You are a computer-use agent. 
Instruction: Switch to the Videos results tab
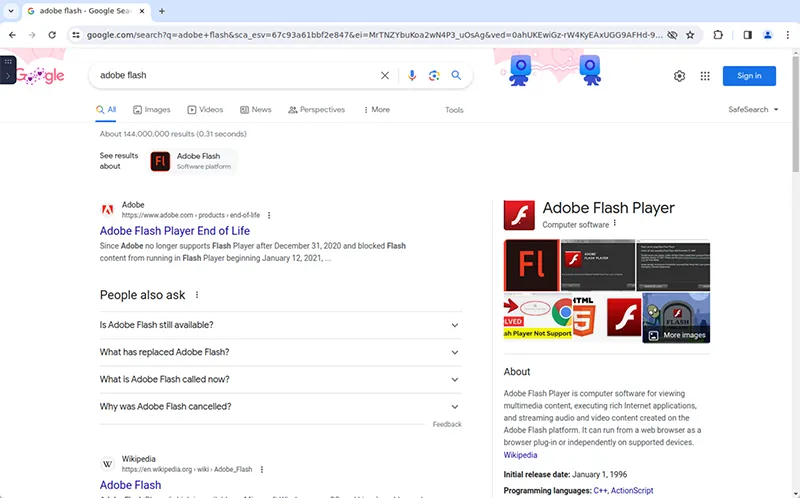click(x=204, y=110)
